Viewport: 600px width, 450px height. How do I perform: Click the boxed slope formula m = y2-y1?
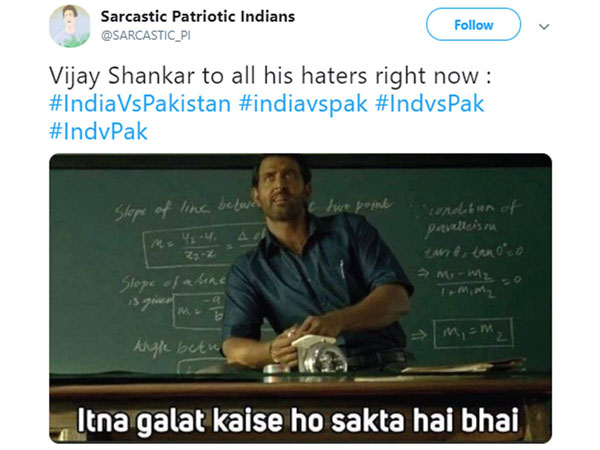pyautogui.click(x=203, y=246)
